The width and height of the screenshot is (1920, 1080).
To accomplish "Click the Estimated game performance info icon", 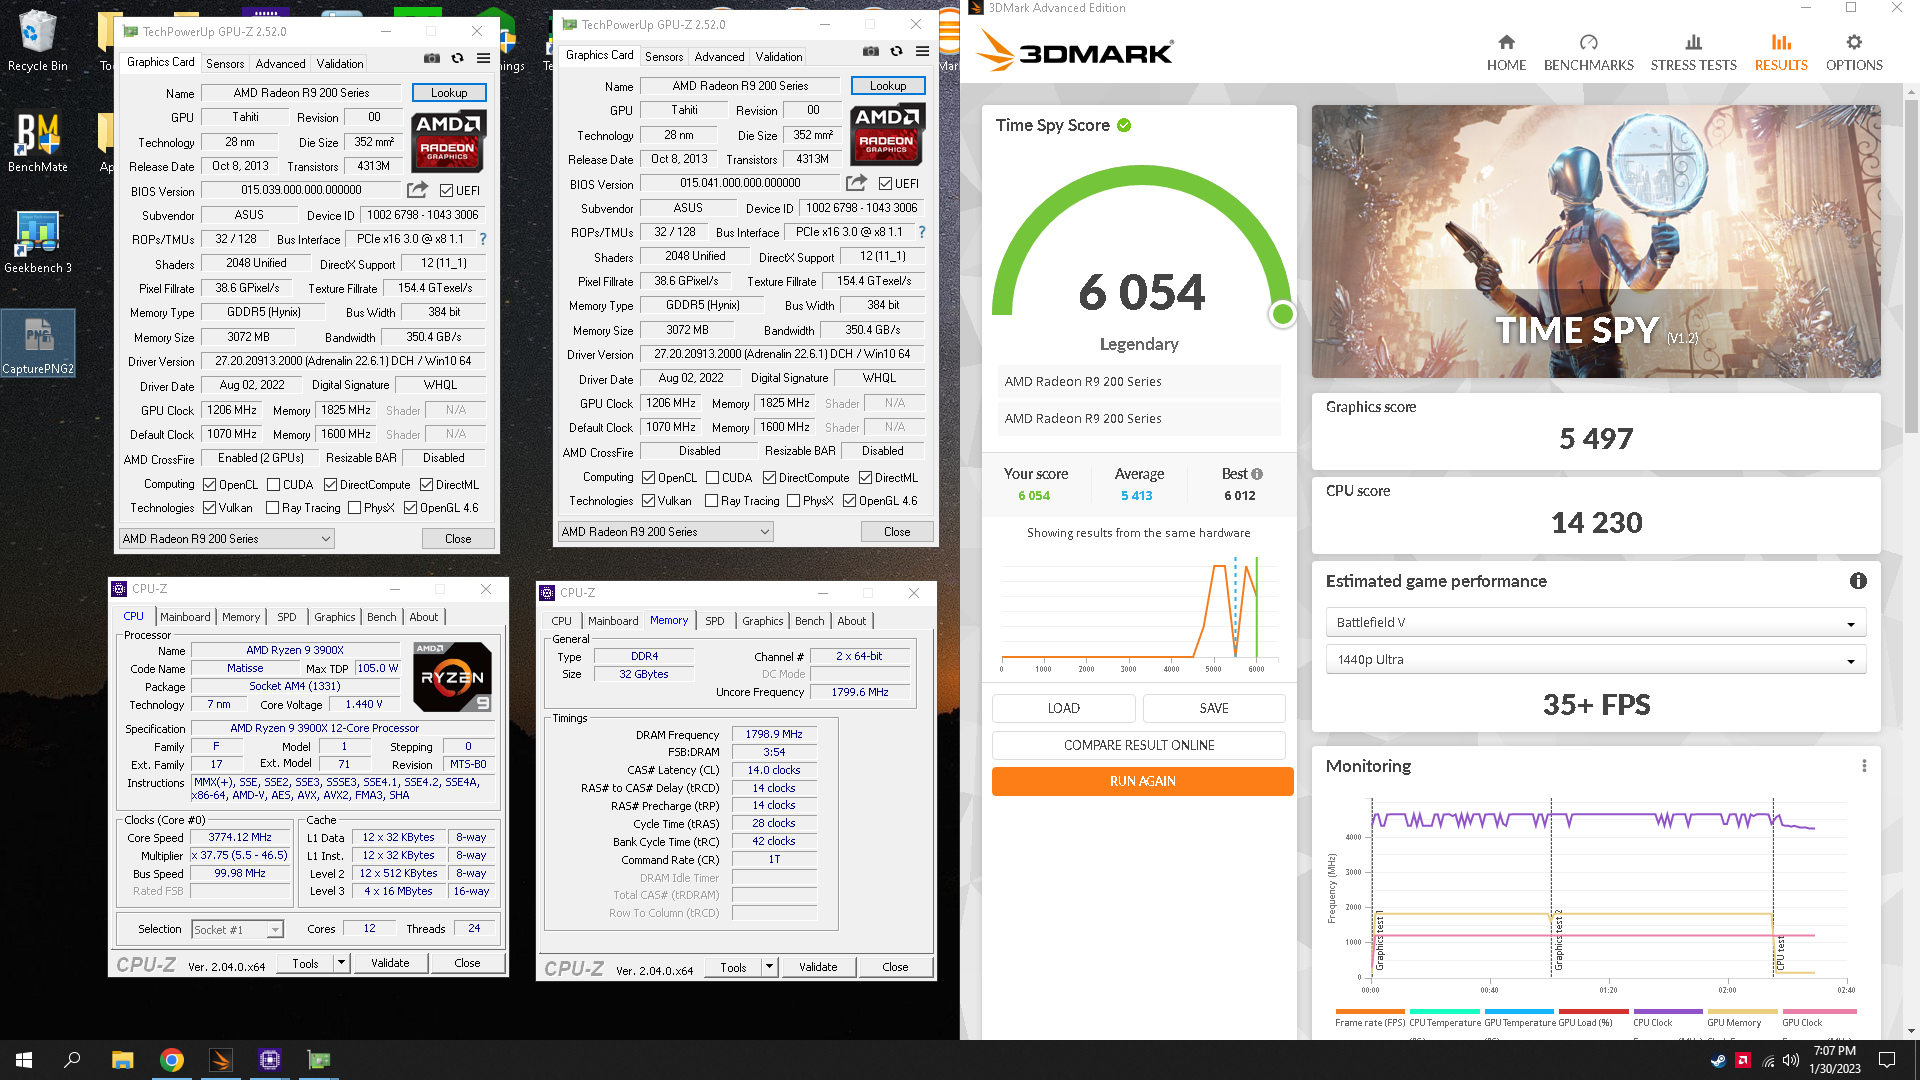I will [1857, 581].
